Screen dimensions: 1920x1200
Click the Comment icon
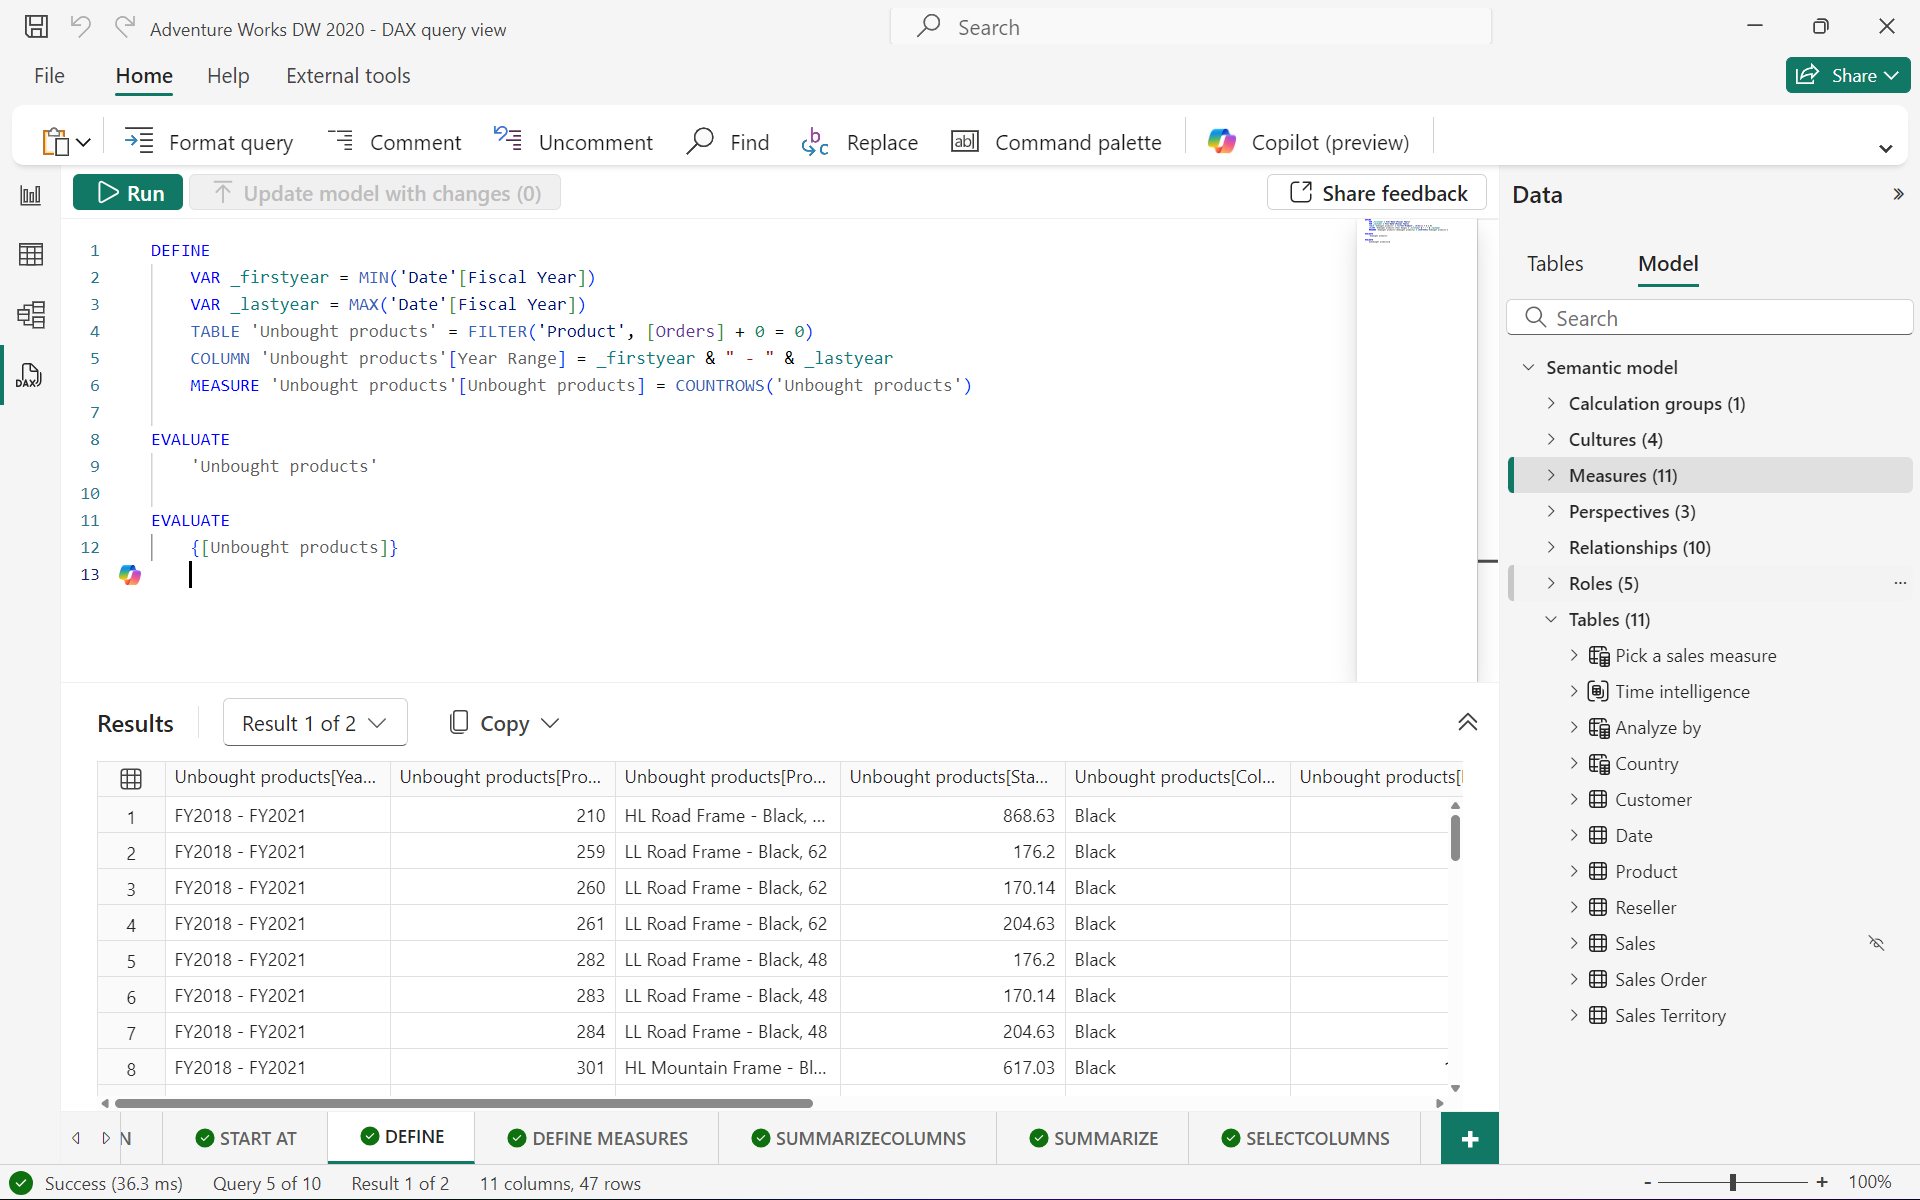pos(341,140)
